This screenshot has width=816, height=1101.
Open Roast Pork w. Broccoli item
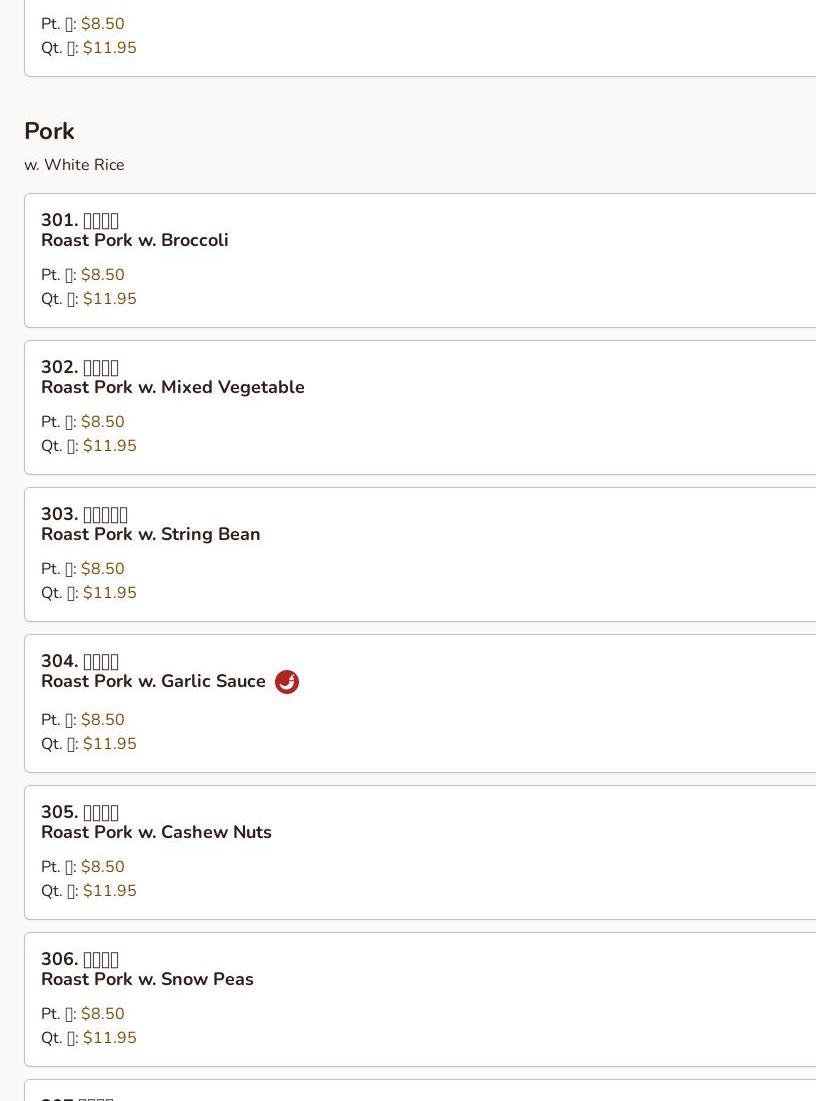[135, 241]
